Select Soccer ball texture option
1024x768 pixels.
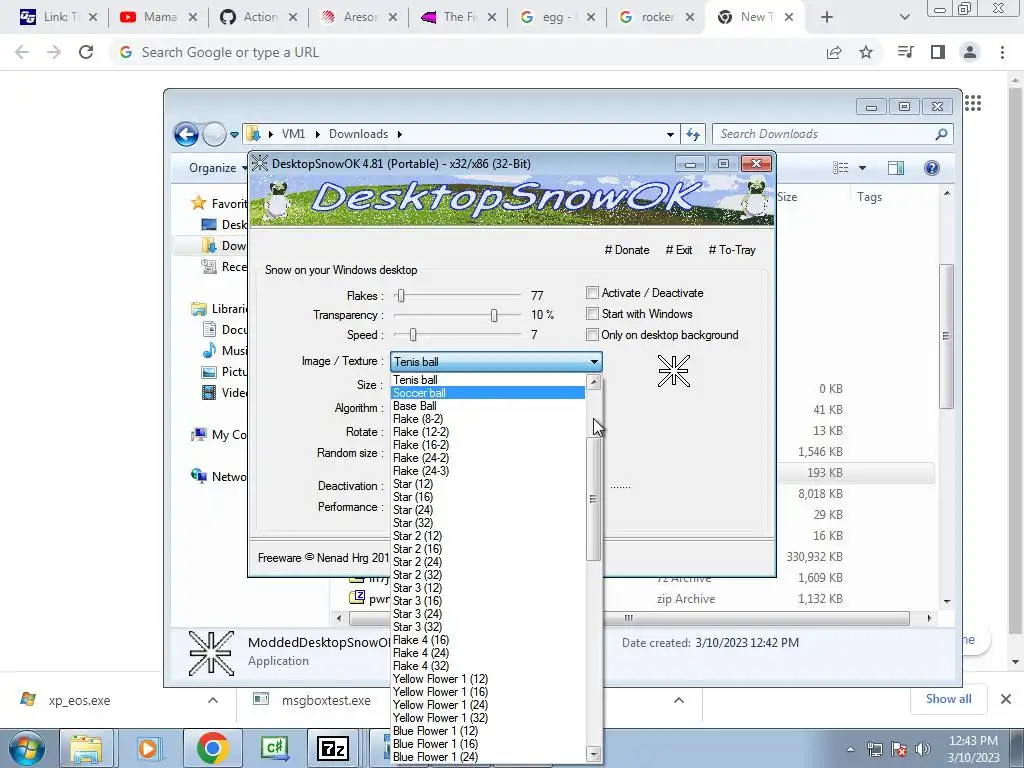(487, 392)
